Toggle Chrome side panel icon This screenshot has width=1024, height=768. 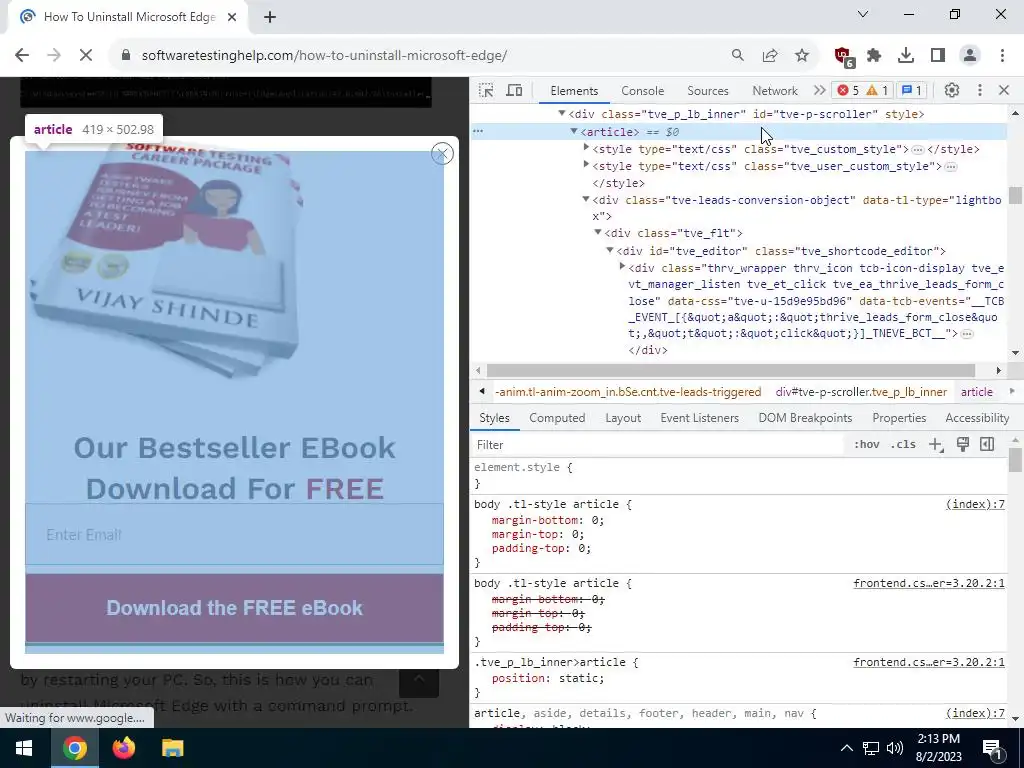(x=938, y=56)
